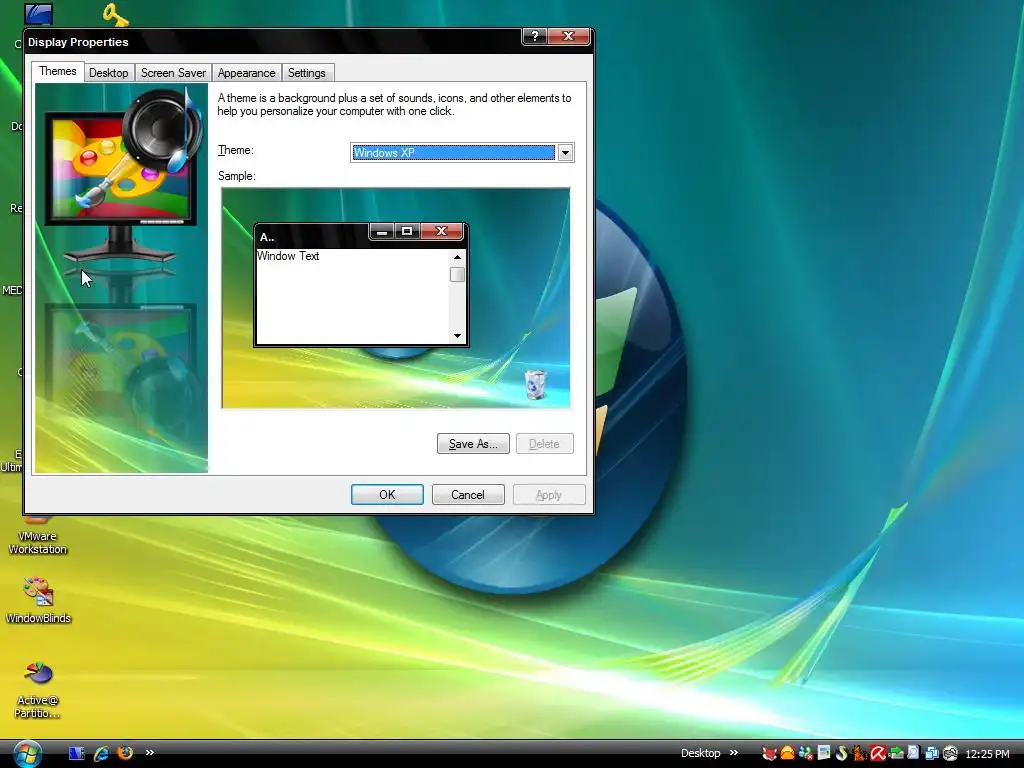Click the green arrow safely remove hardware icon

(896, 754)
